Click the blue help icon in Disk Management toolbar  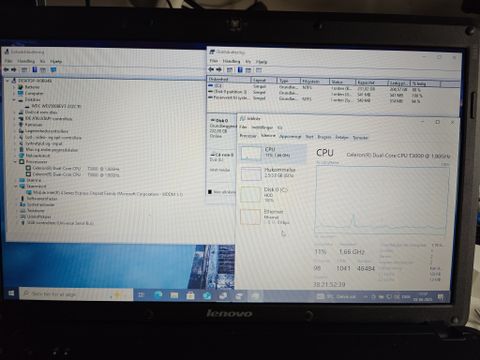point(240,70)
